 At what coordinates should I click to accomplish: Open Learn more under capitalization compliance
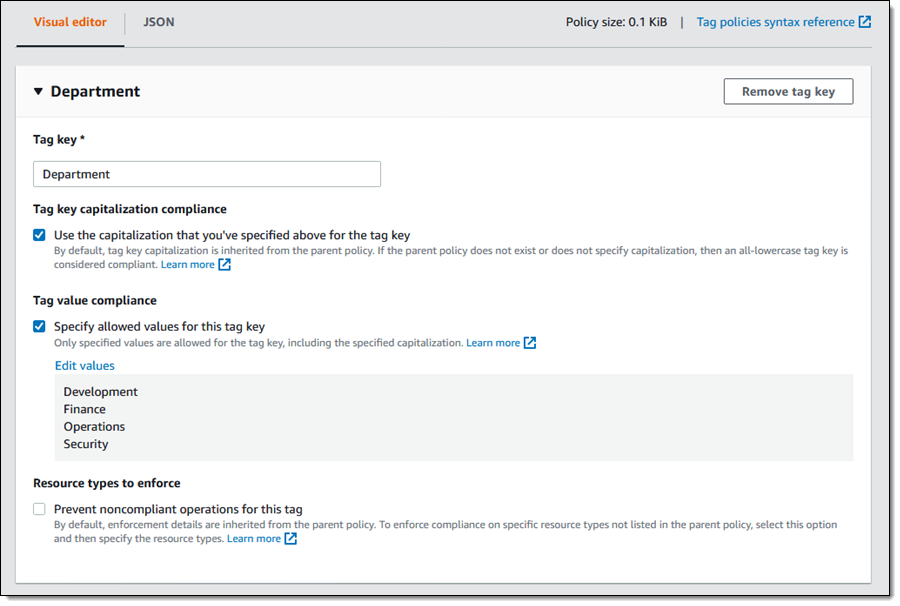click(187, 265)
